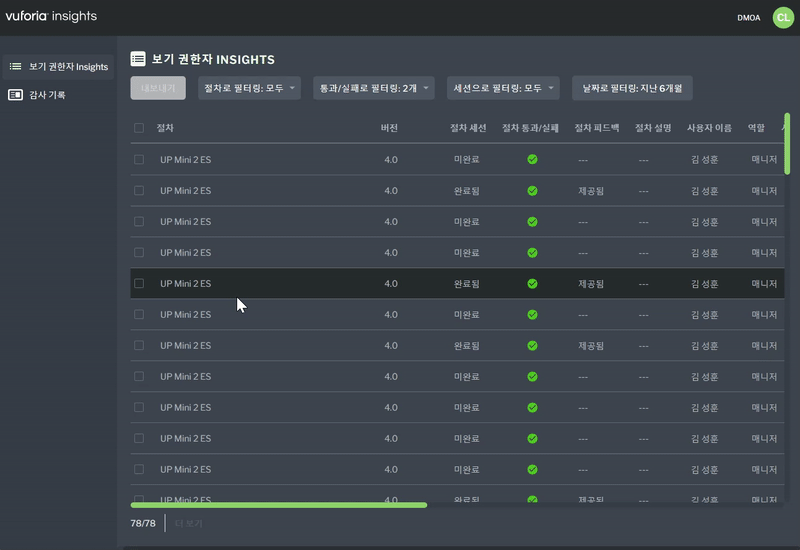
Task: Click the green horizontal scrollbar
Action: (x=278, y=505)
